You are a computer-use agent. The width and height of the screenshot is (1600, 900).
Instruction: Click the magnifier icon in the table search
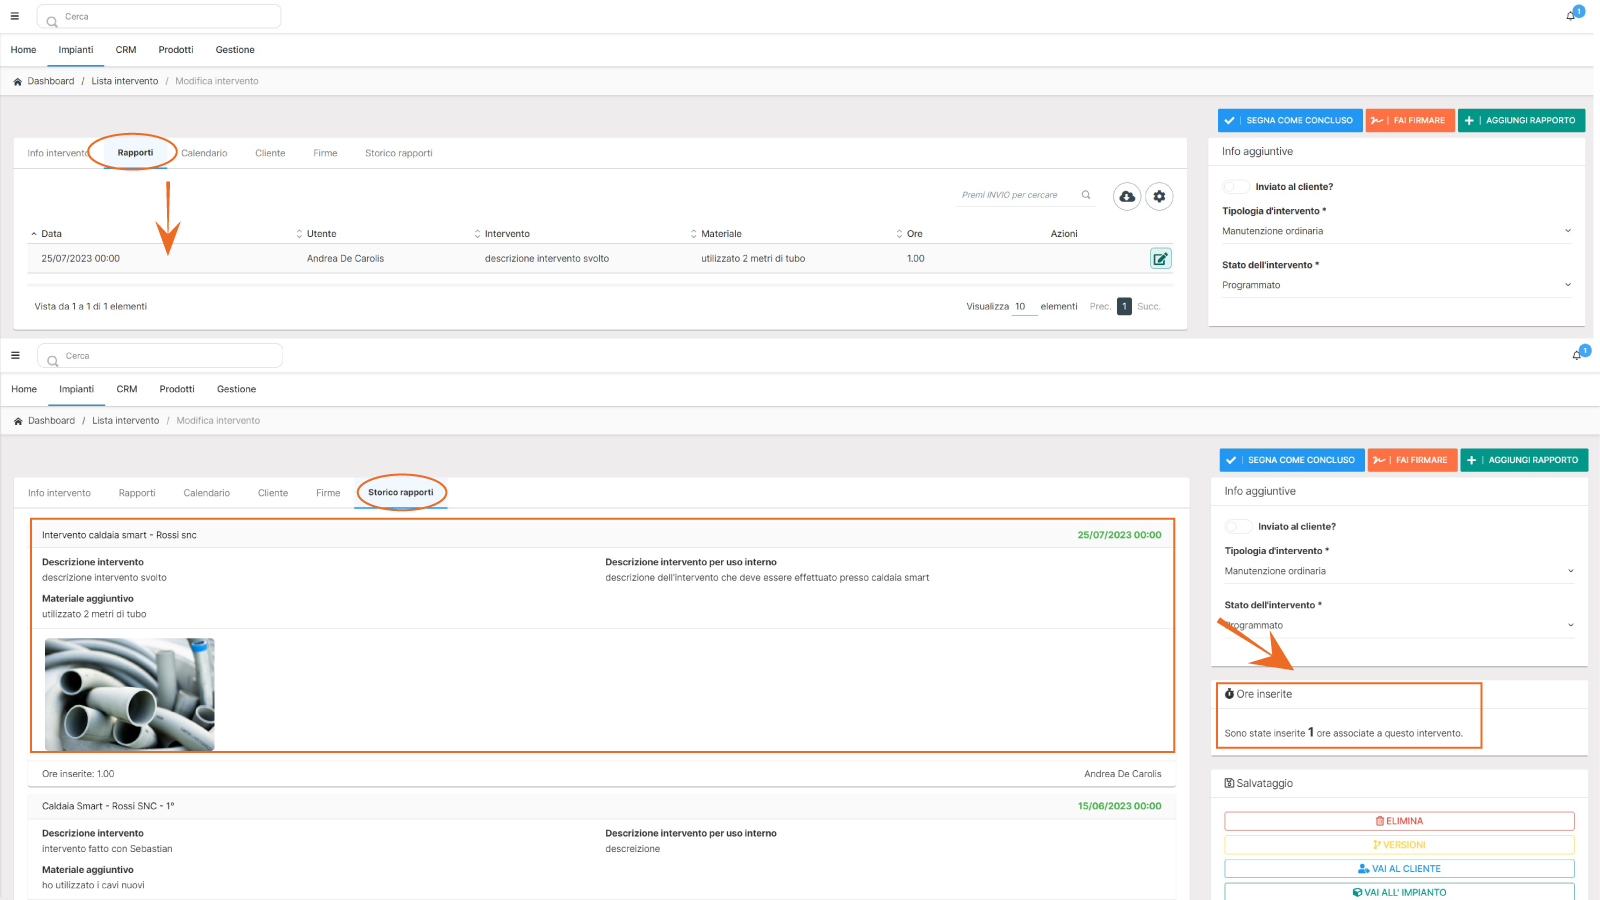tap(1086, 195)
